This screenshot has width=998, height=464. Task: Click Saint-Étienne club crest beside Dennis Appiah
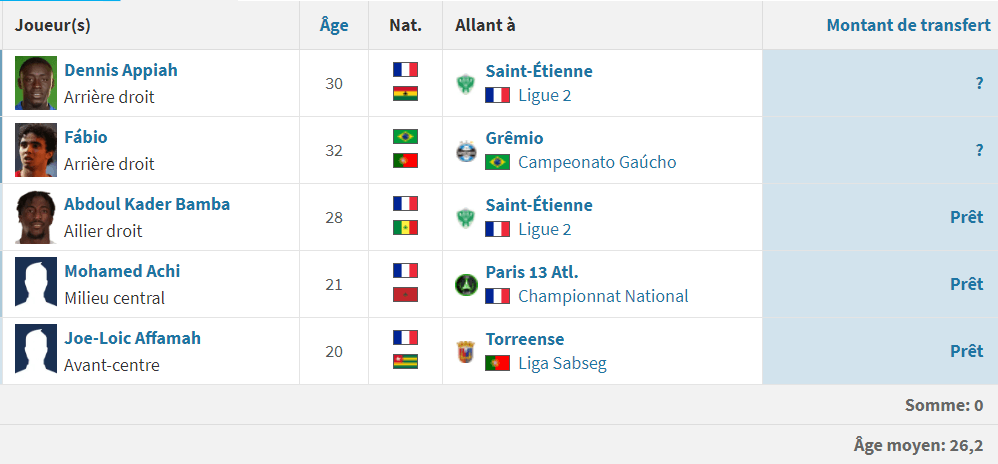click(465, 83)
